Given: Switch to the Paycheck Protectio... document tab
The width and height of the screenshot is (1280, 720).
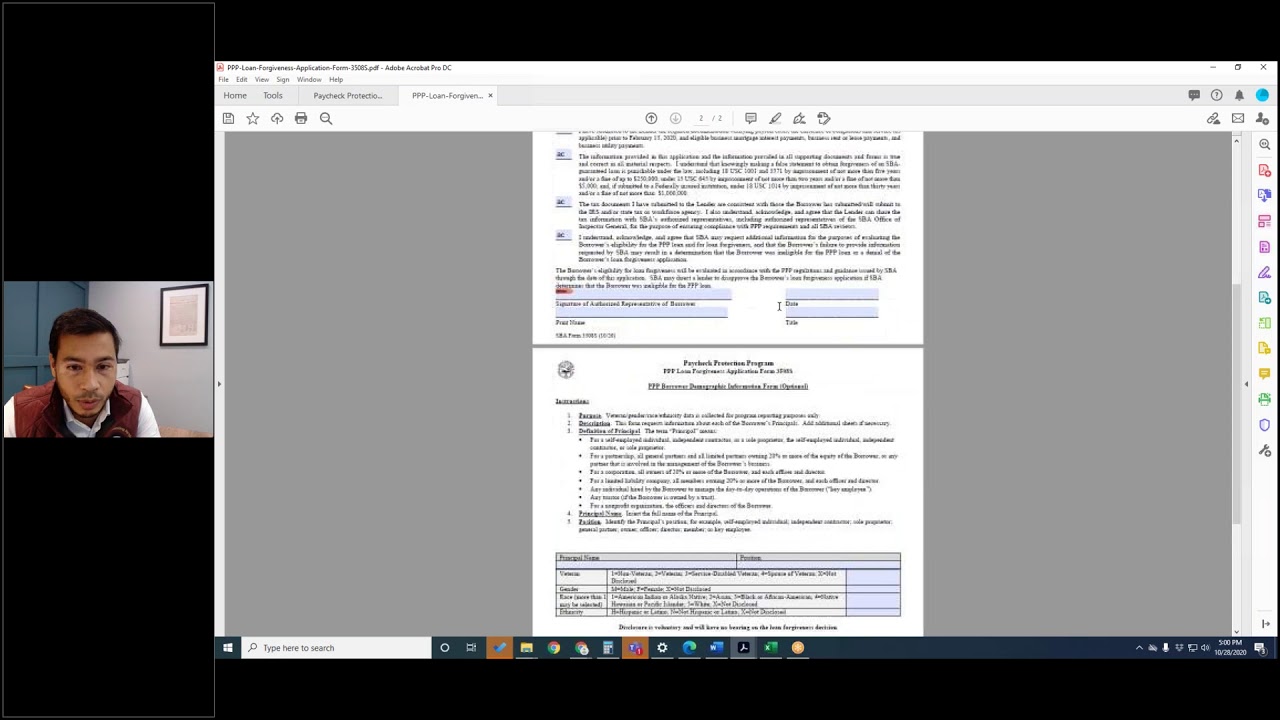Looking at the screenshot, I should tap(347, 95).
